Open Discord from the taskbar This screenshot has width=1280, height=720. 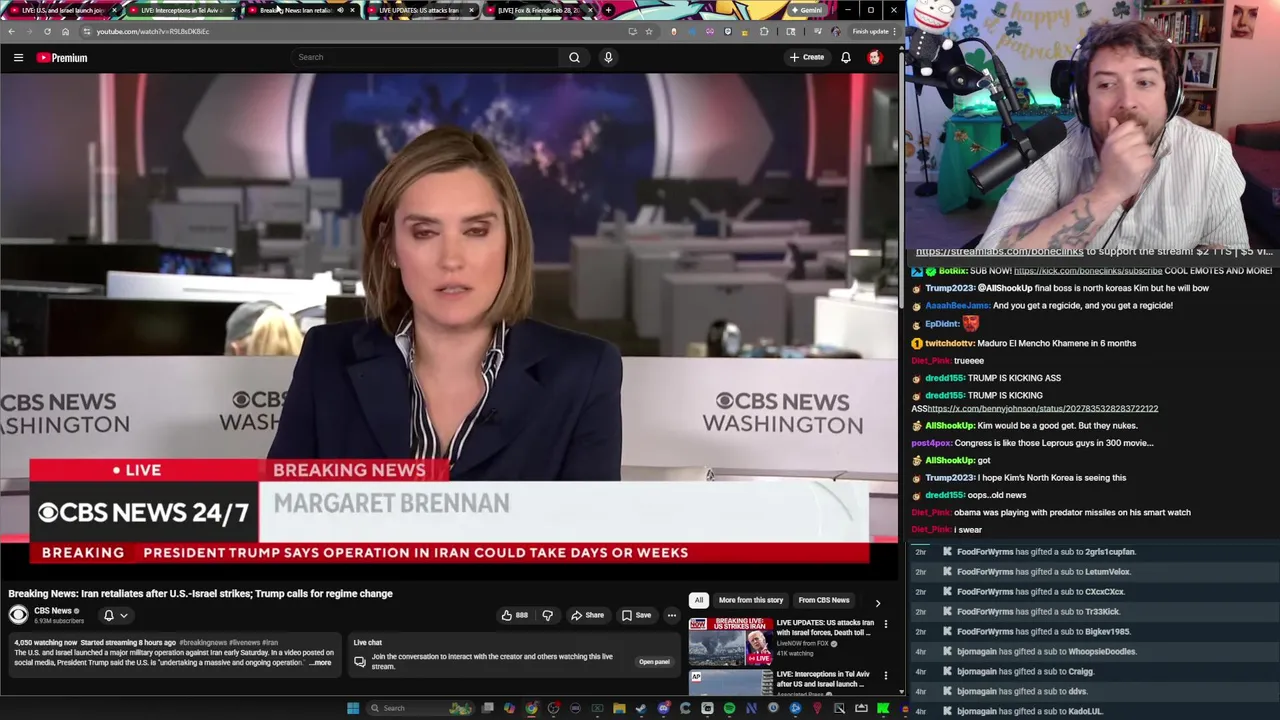(663, 708)
